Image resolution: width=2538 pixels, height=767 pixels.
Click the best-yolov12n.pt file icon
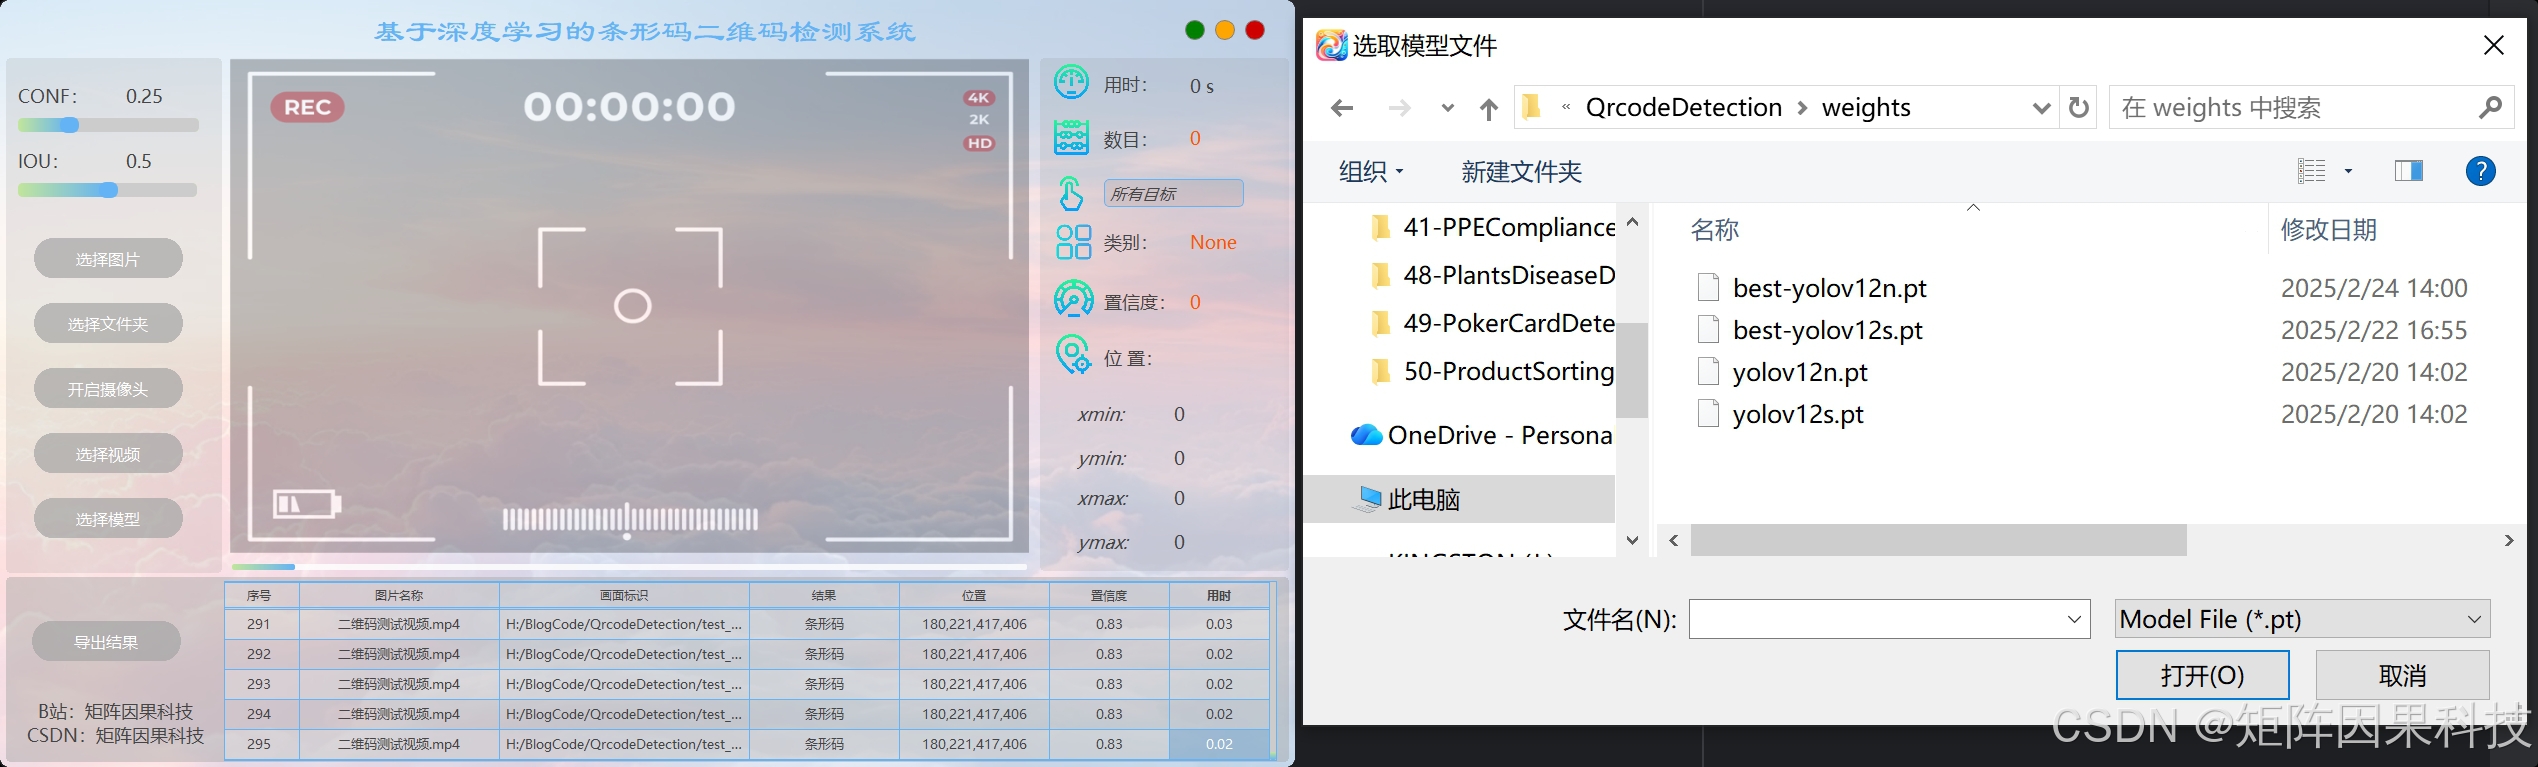pyautogui.click(x=1708, y=287)
